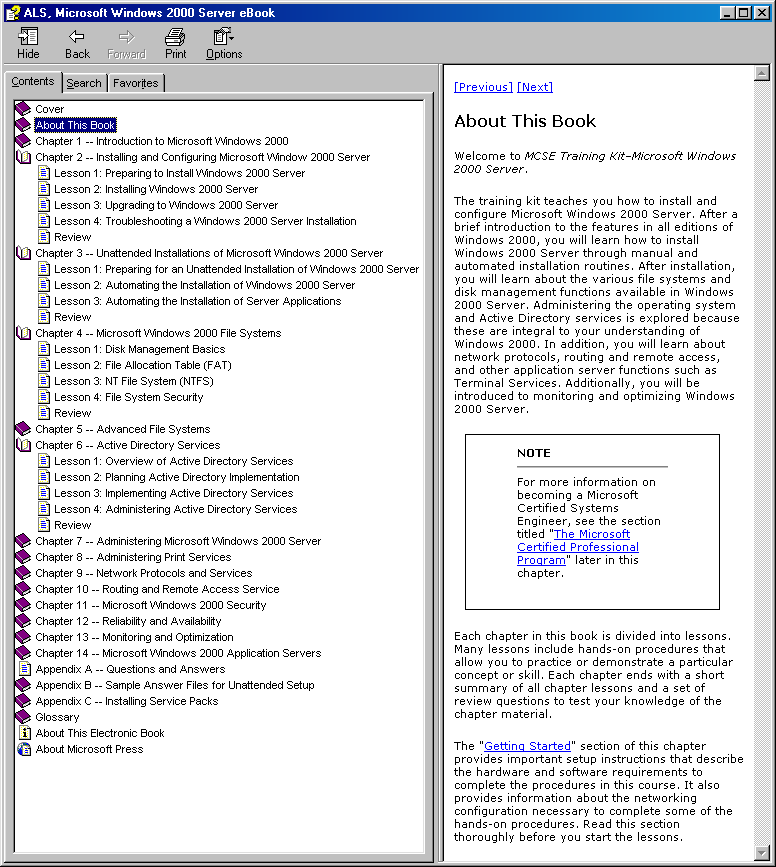Click the scroll up arrow in content pane

762,73
